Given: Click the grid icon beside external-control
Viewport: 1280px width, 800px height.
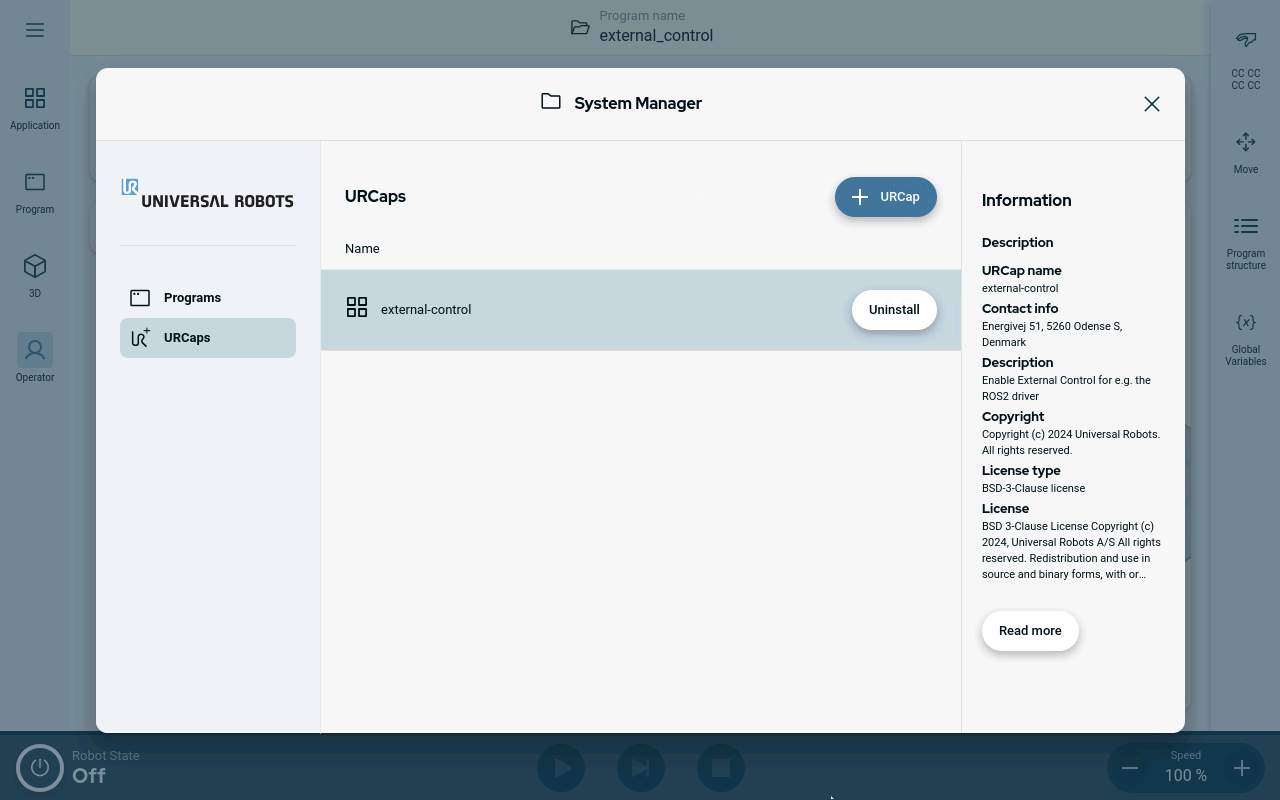Looking at the screenshot, I should 357,307.
